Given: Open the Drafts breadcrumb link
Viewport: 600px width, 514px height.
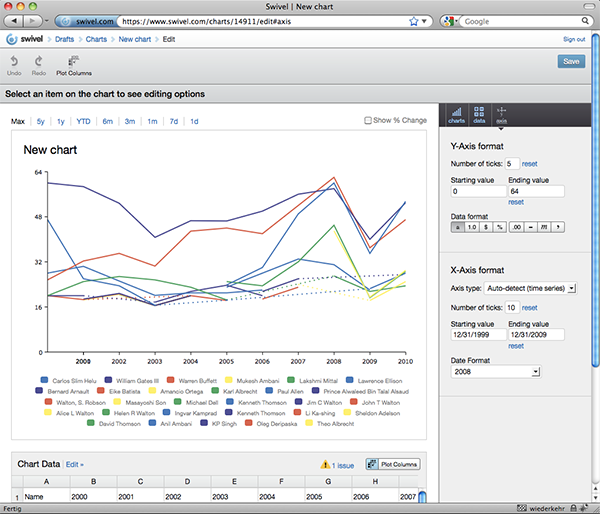Looking at the screenshot, I should click(64, 39).
